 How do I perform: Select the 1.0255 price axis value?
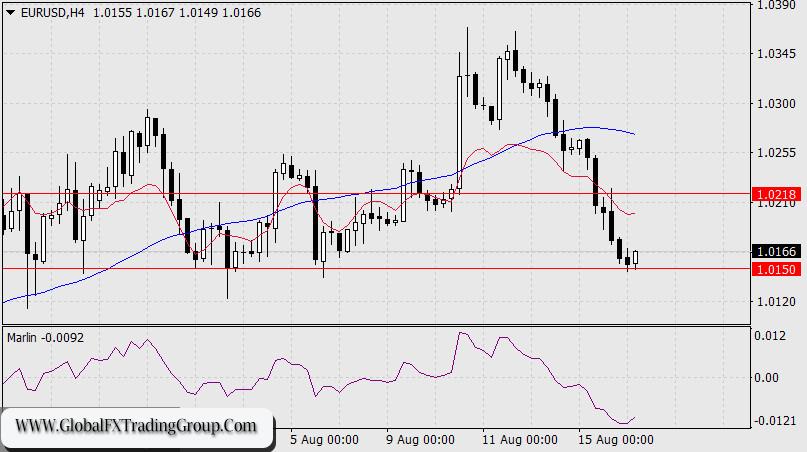pos(776,153)
